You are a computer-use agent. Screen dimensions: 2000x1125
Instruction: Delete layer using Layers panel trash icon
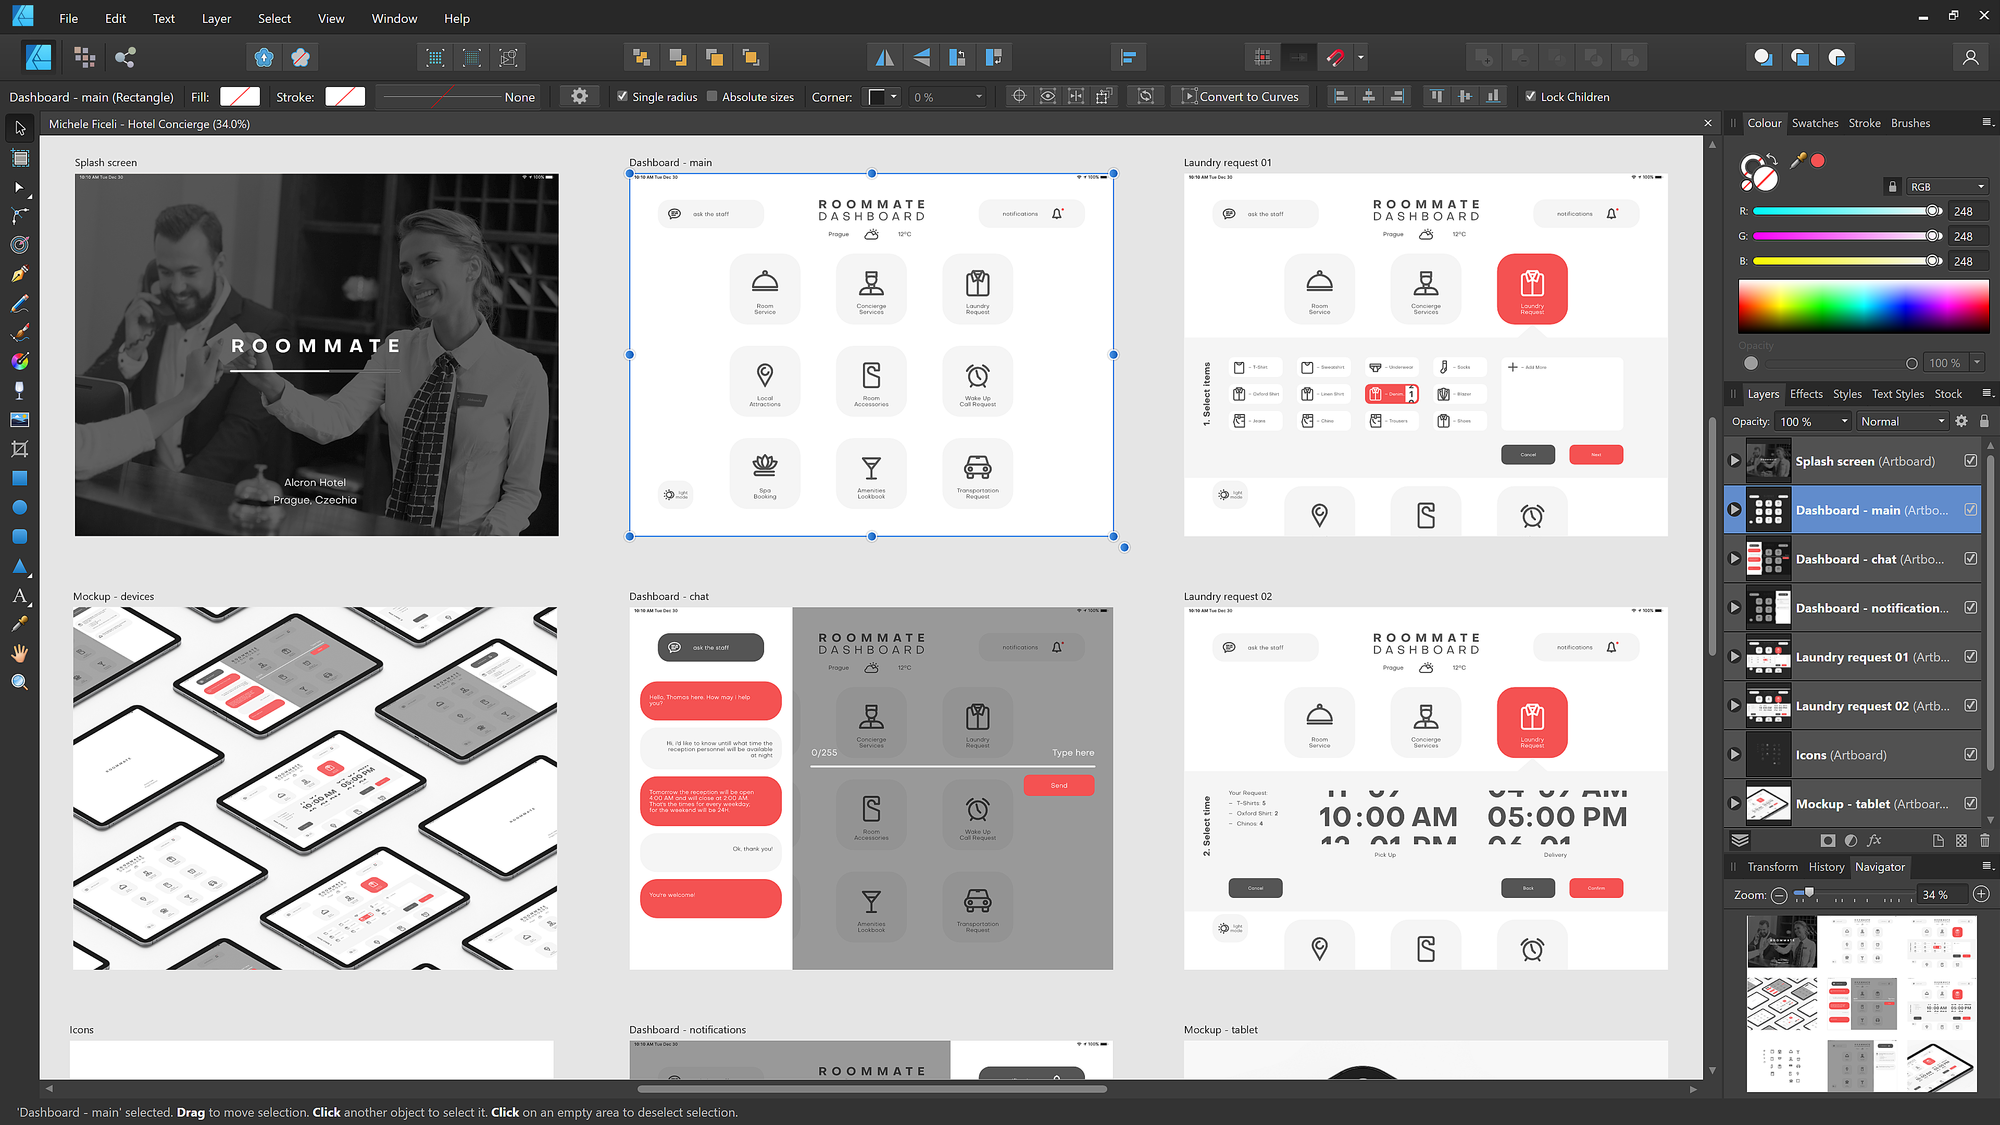click(x=1985, y=841)
